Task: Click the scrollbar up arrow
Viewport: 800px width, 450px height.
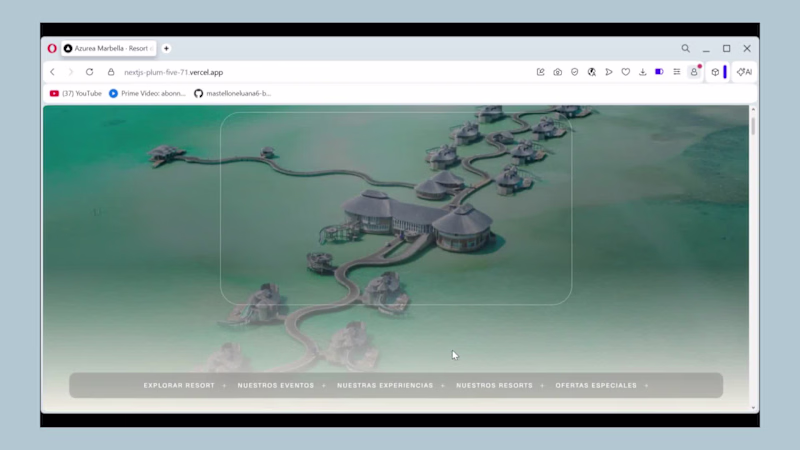Action: (x=753, y=110)
